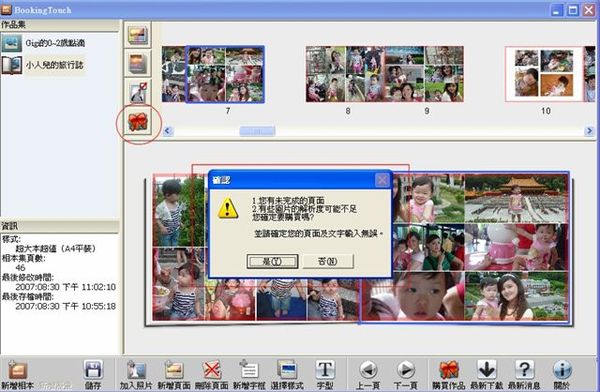The image size is (600, 392).
Task: Click the pinned-photo icon in vertical toolbar
Action: tap(138, 92)
